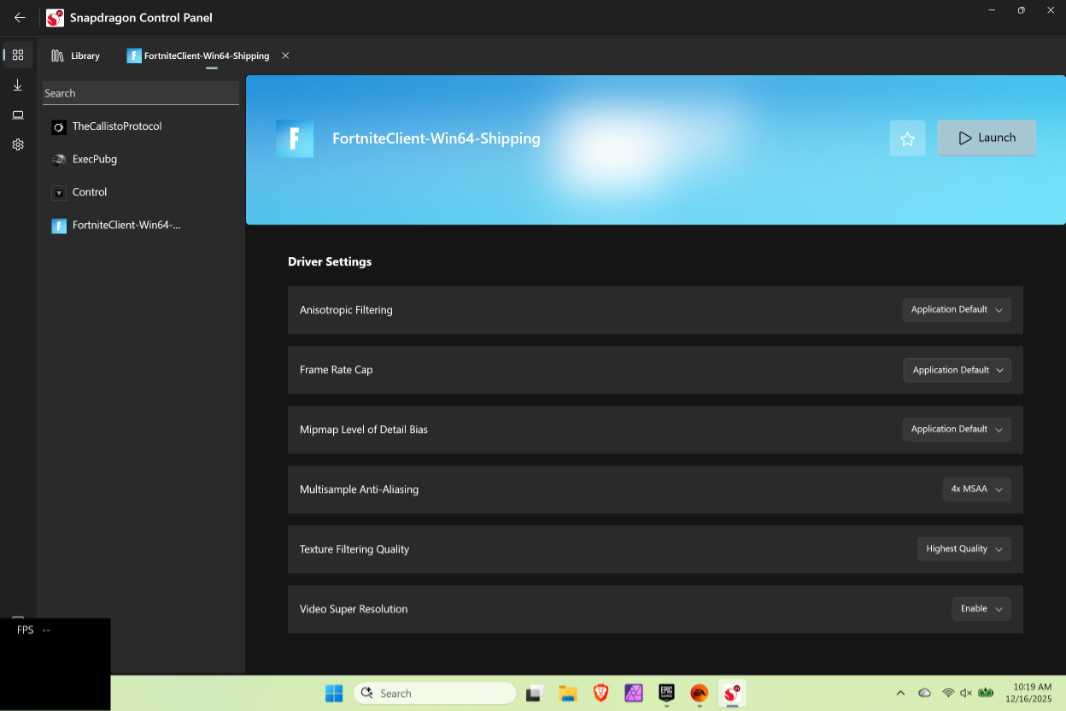Open the library grid icon in sidebar

coord(18,55)
